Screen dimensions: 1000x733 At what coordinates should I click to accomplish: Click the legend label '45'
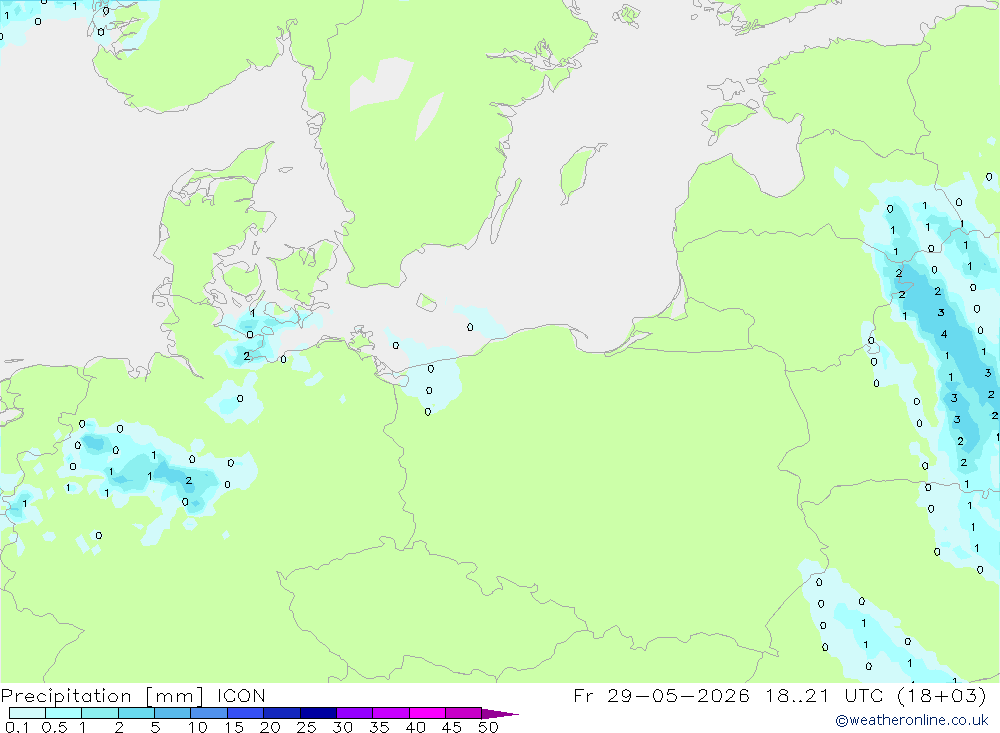(452, 727)
